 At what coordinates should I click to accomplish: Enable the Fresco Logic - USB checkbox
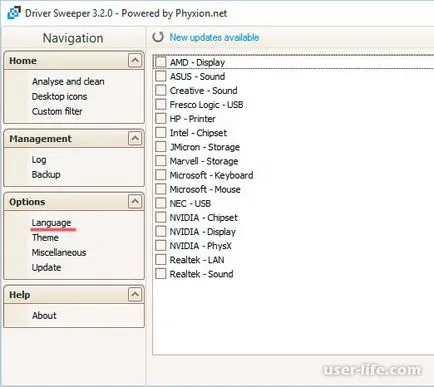coord(161,104)
